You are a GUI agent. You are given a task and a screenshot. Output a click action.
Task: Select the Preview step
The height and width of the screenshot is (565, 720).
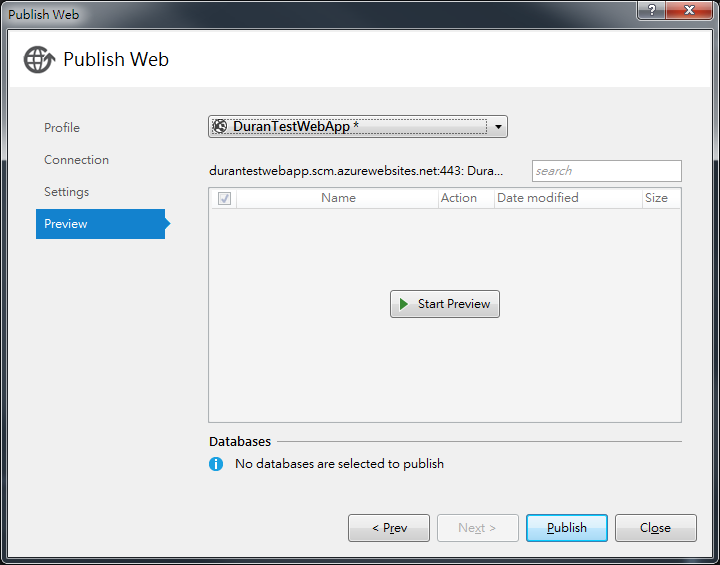coord(101,224)
